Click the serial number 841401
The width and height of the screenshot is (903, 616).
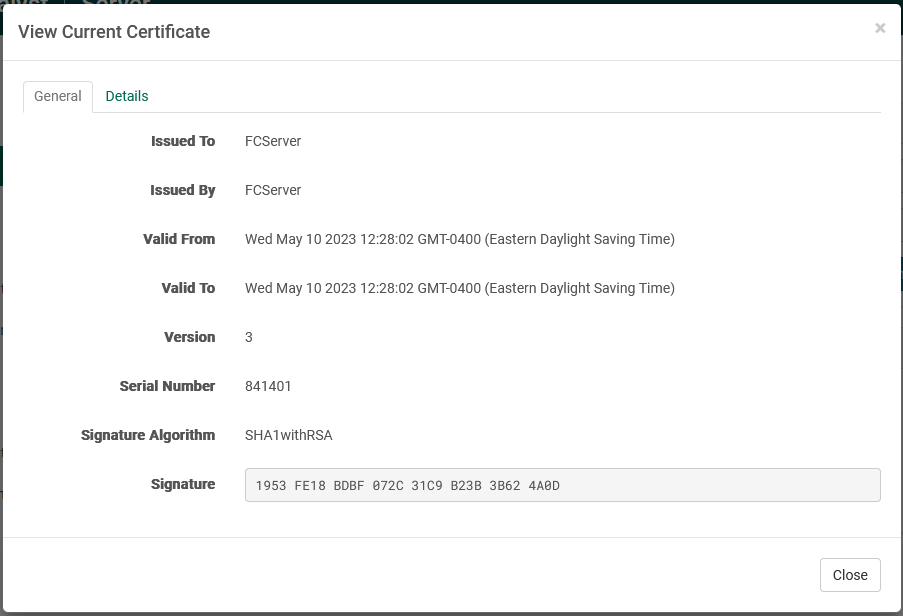(x=268, y=386)
